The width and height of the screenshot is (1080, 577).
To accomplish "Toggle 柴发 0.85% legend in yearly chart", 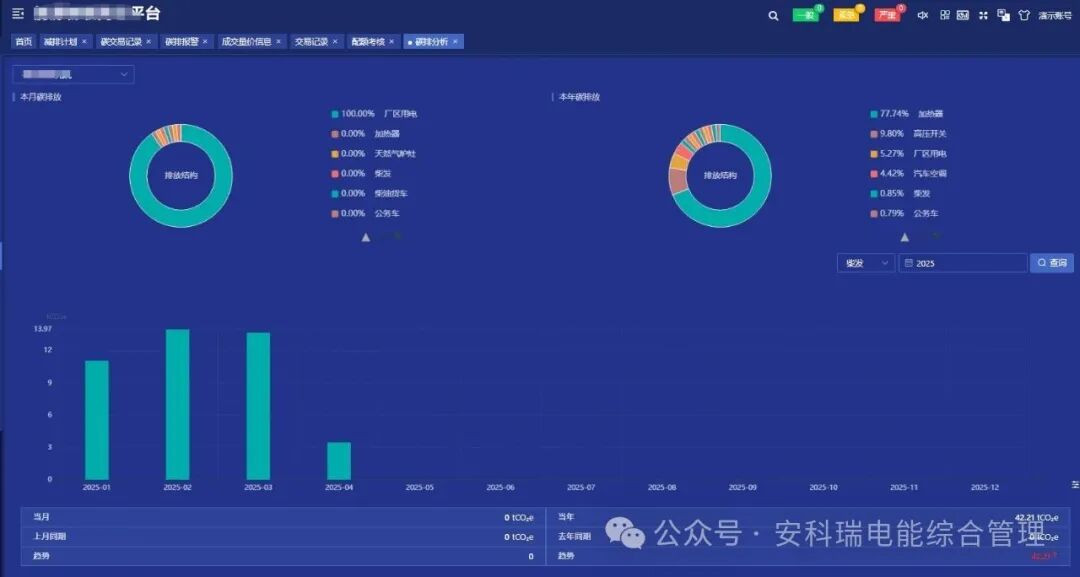I will (x=901, y=193).
